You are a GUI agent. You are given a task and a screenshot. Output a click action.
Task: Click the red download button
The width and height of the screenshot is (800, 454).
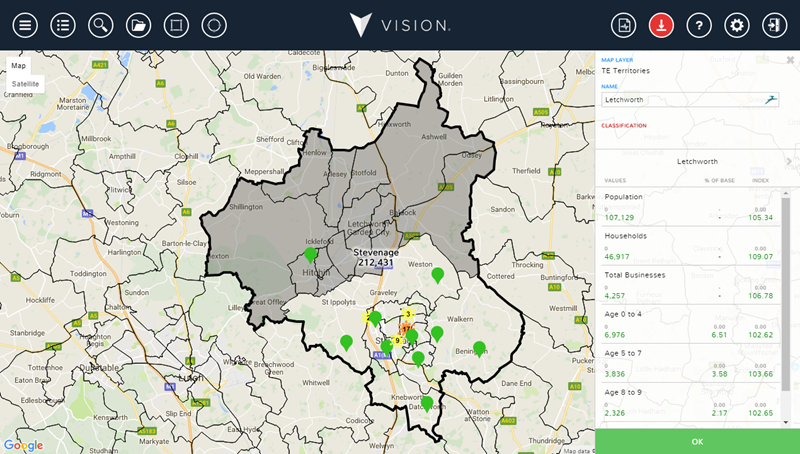pyautogui.click(x=661, y=25)
